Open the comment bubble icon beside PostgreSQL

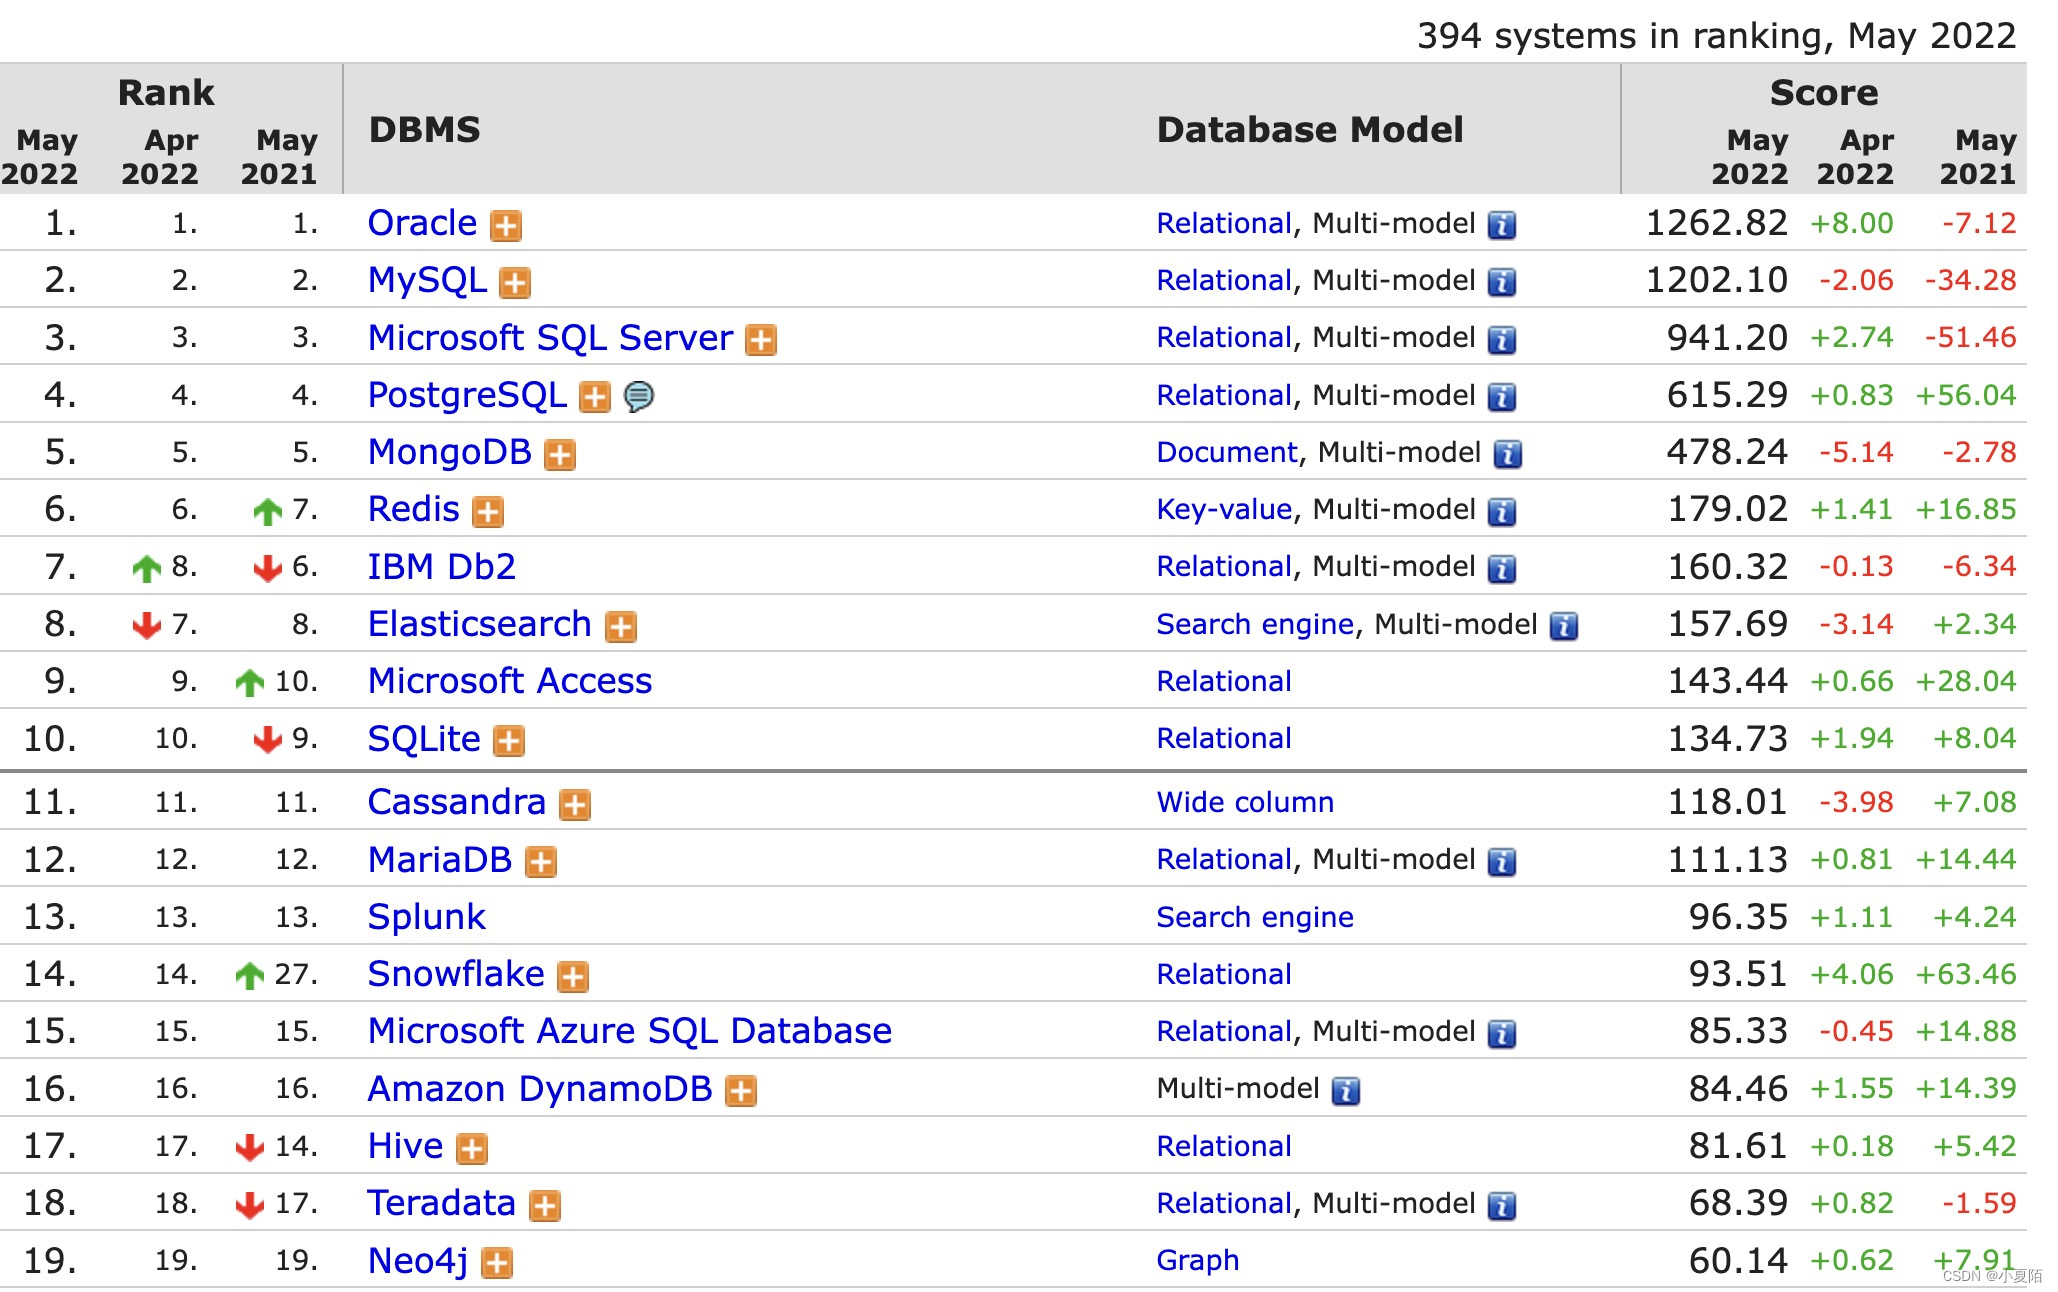pyautogui.click(x=639, y=397)
